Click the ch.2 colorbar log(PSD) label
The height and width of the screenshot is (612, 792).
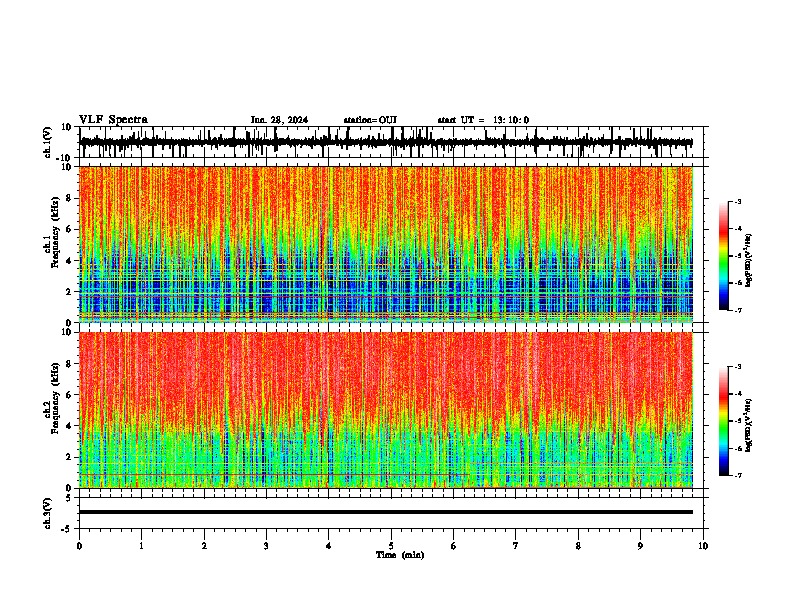[748, 425]
